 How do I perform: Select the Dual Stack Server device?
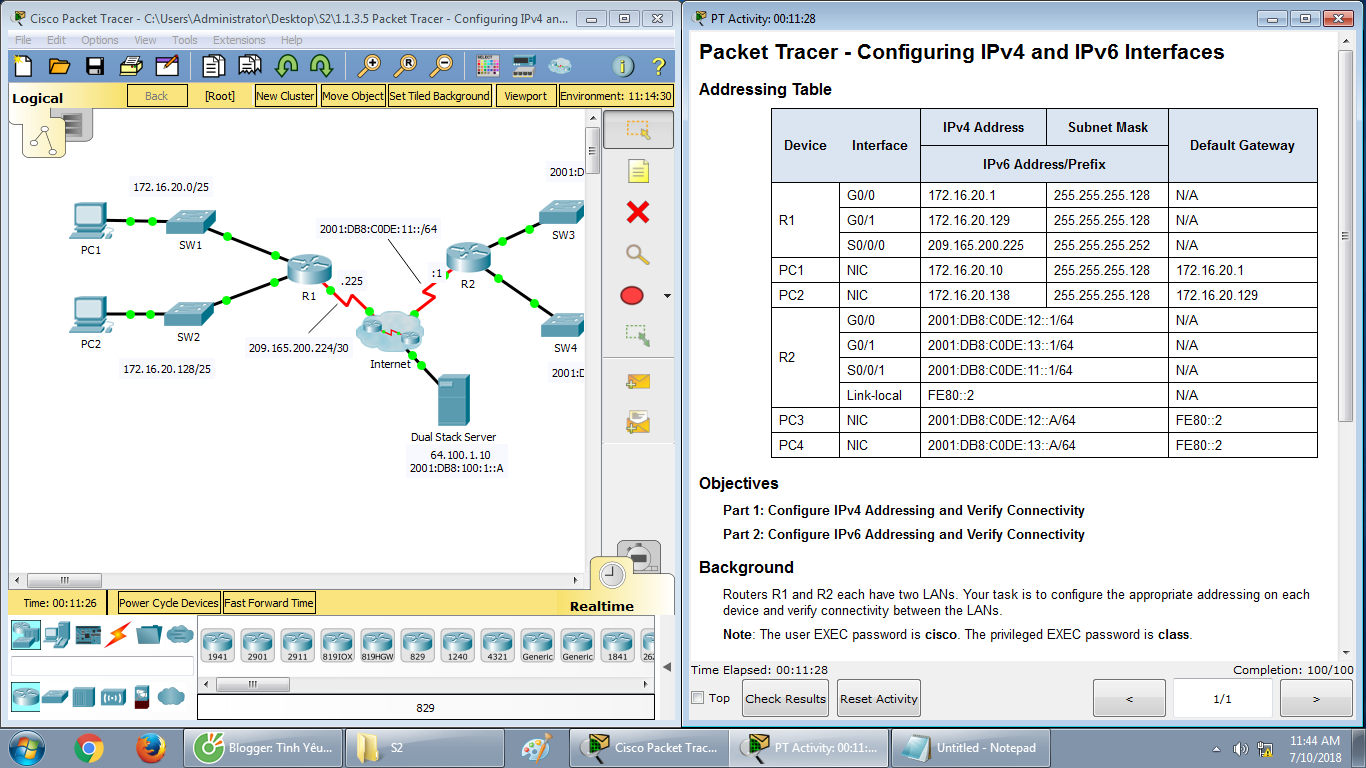coord(453,399)
